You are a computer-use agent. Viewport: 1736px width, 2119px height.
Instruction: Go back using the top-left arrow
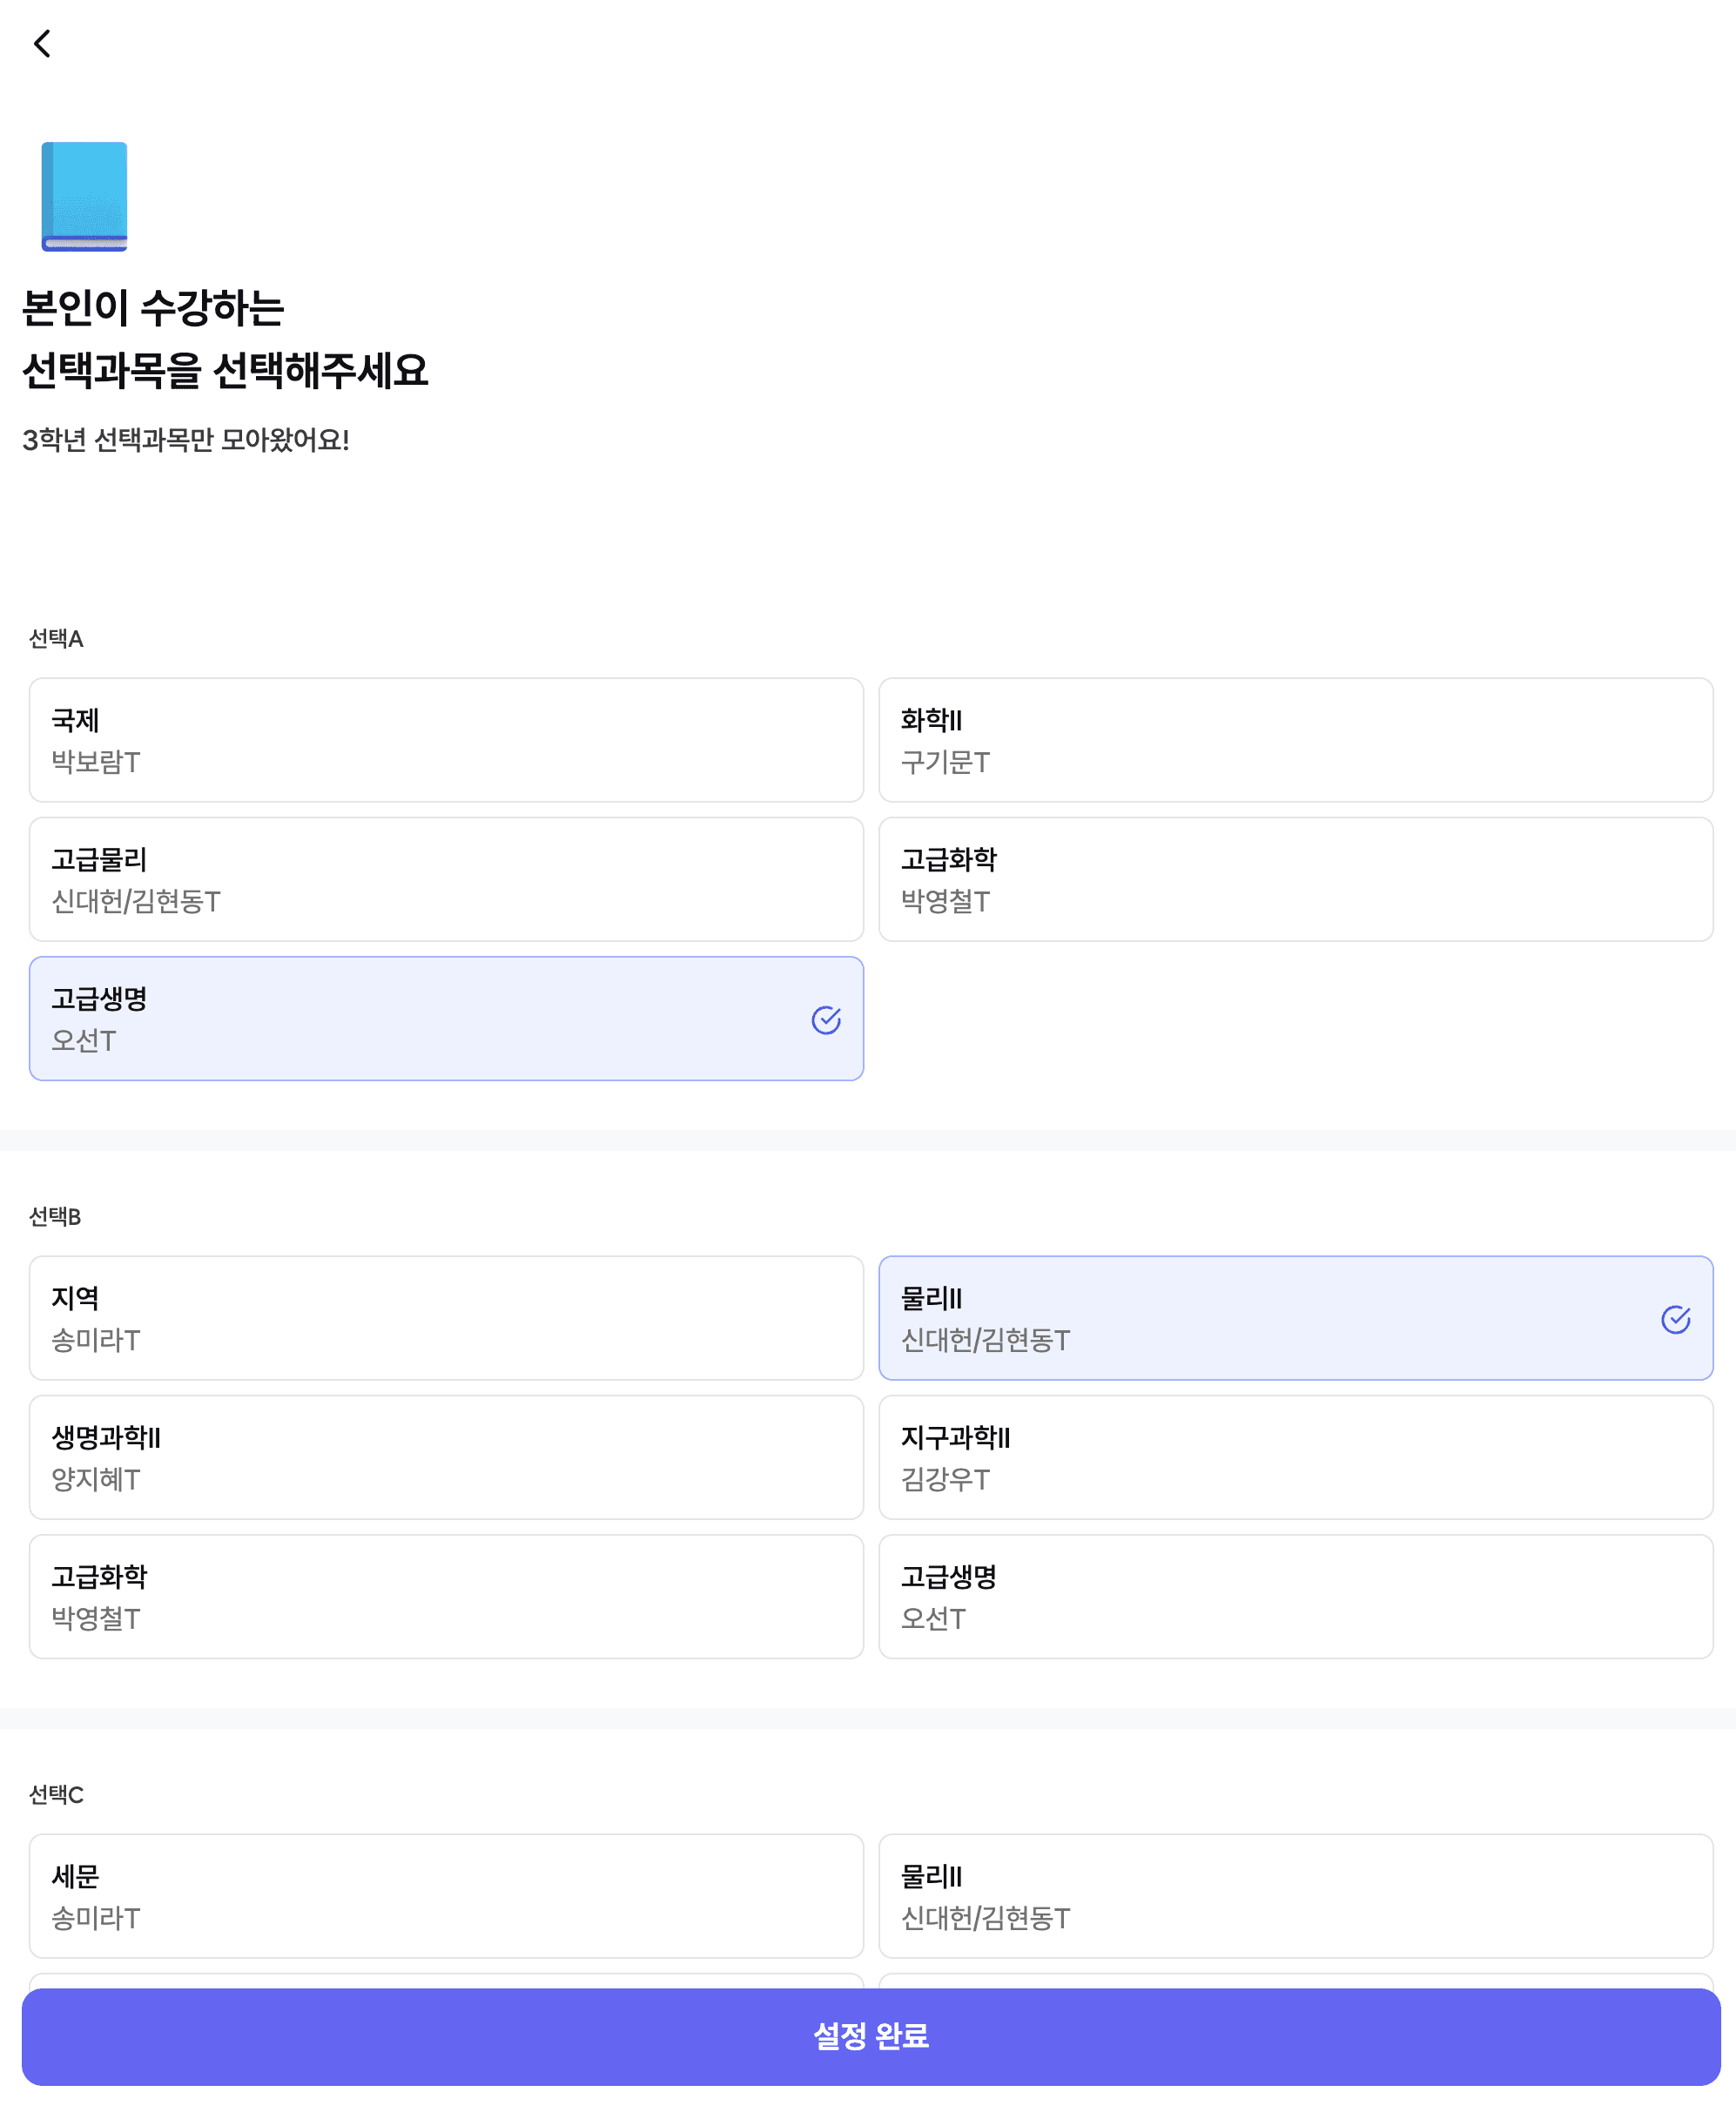point(42,43)
